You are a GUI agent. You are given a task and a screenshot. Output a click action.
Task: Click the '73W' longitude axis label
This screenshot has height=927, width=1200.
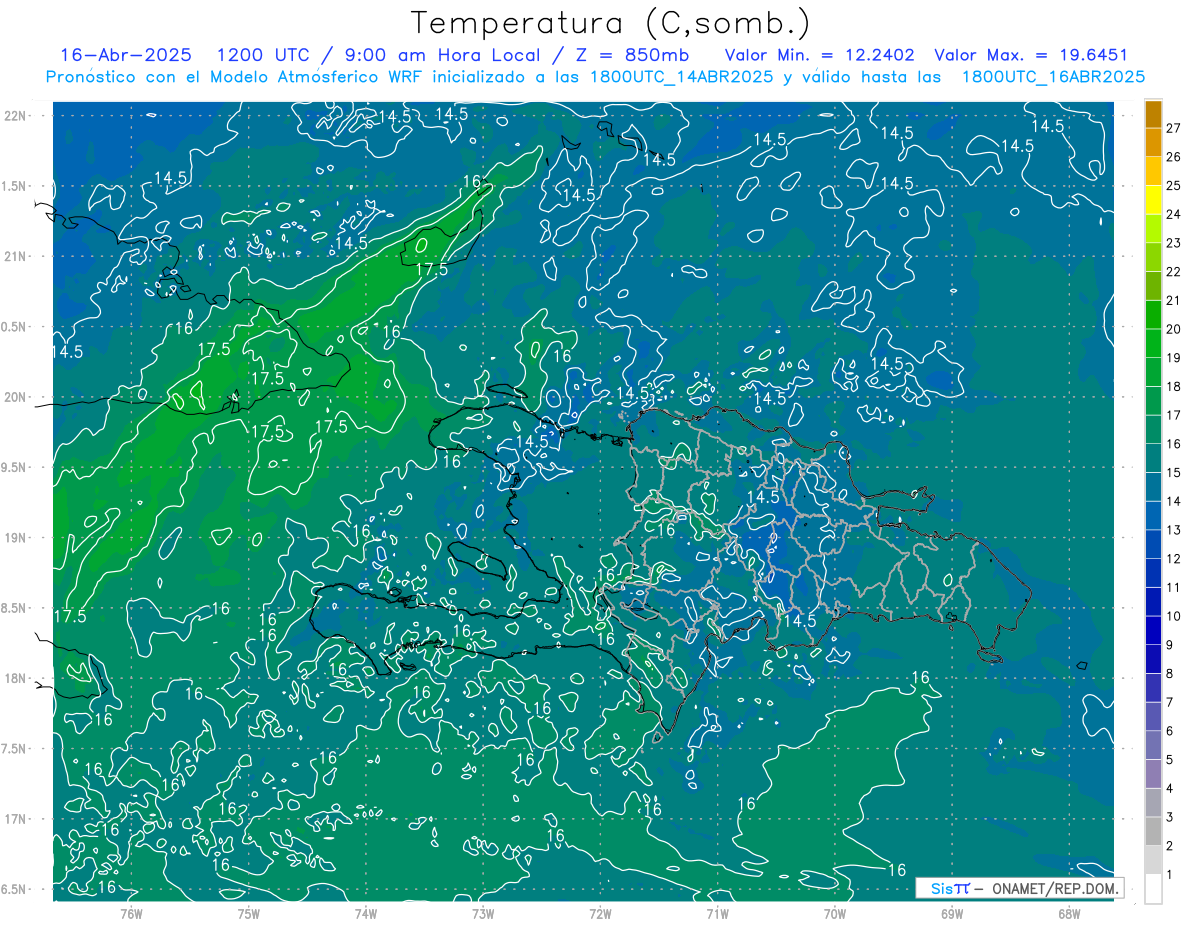(x=483, y=913)
